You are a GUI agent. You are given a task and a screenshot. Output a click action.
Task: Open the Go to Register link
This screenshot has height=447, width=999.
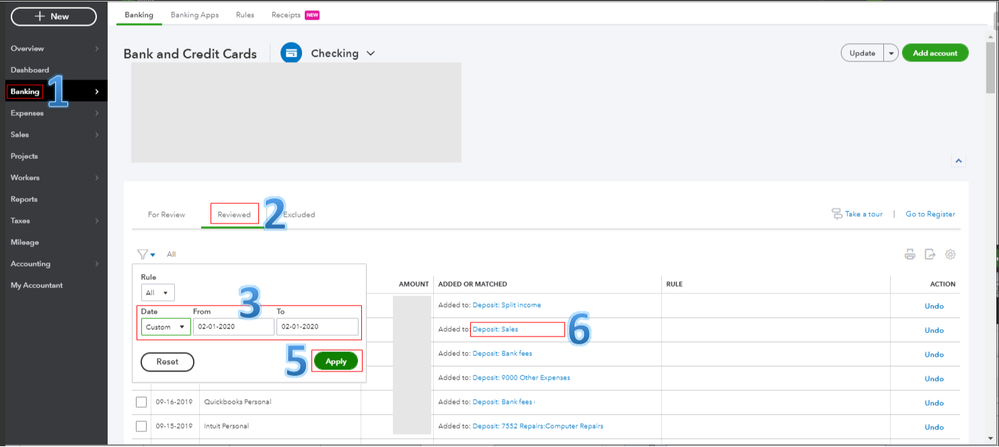point(930,215)
